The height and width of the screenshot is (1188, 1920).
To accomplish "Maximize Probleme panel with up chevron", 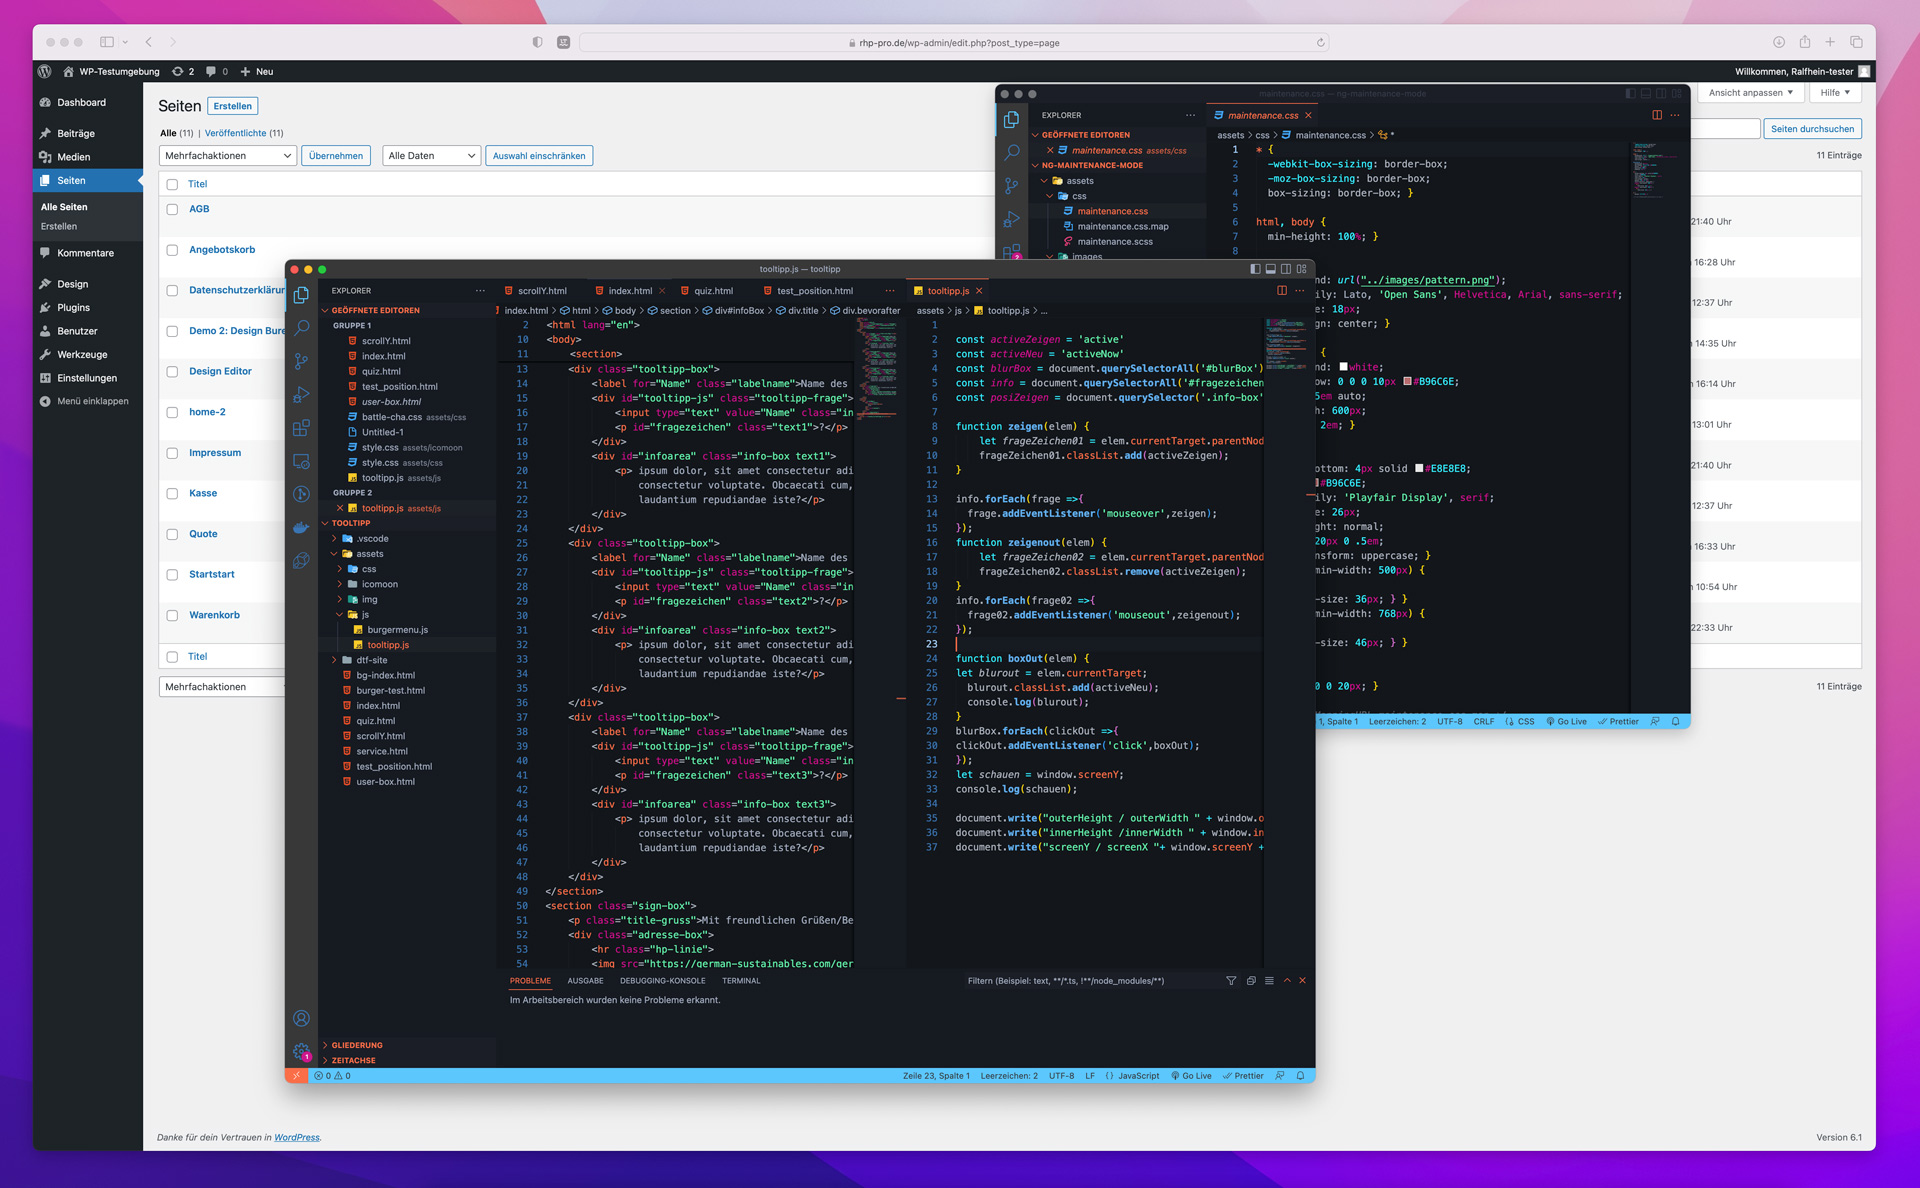I will pyautogui.click(x=1287, y=981).
